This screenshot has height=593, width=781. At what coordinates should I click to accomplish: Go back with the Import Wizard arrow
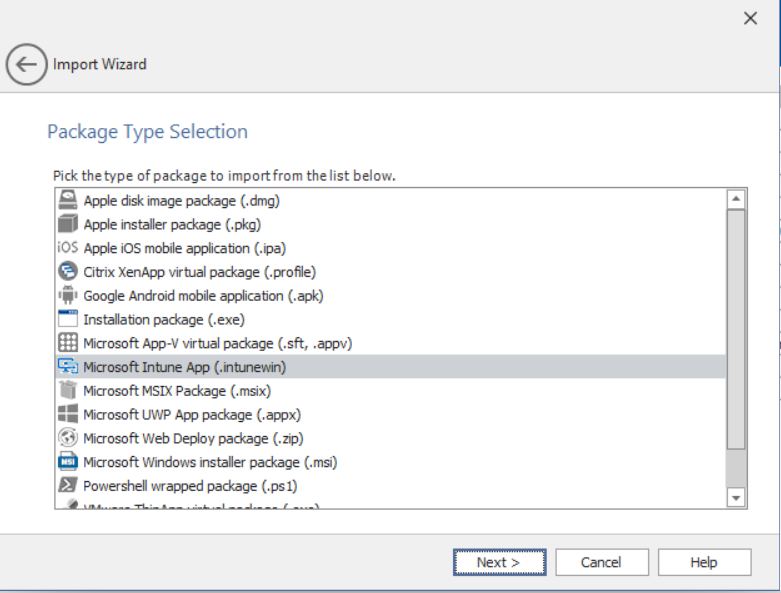click(26, 64)
